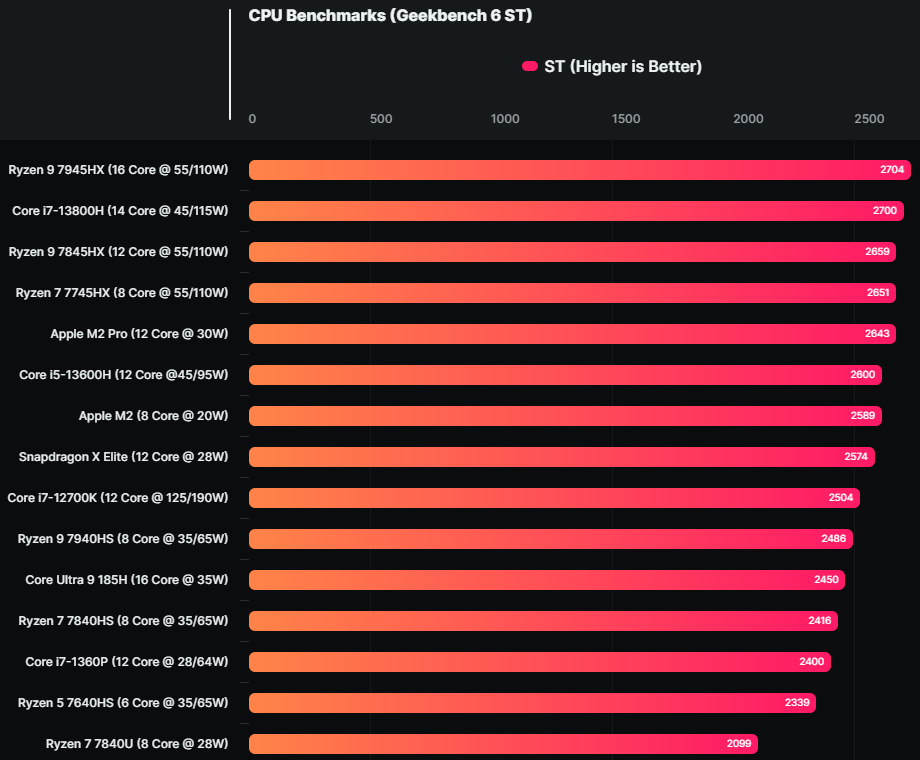This screenshot has height=760, width=920.
Task: Click the Core i5-13600H label
Action: (124, 375)
